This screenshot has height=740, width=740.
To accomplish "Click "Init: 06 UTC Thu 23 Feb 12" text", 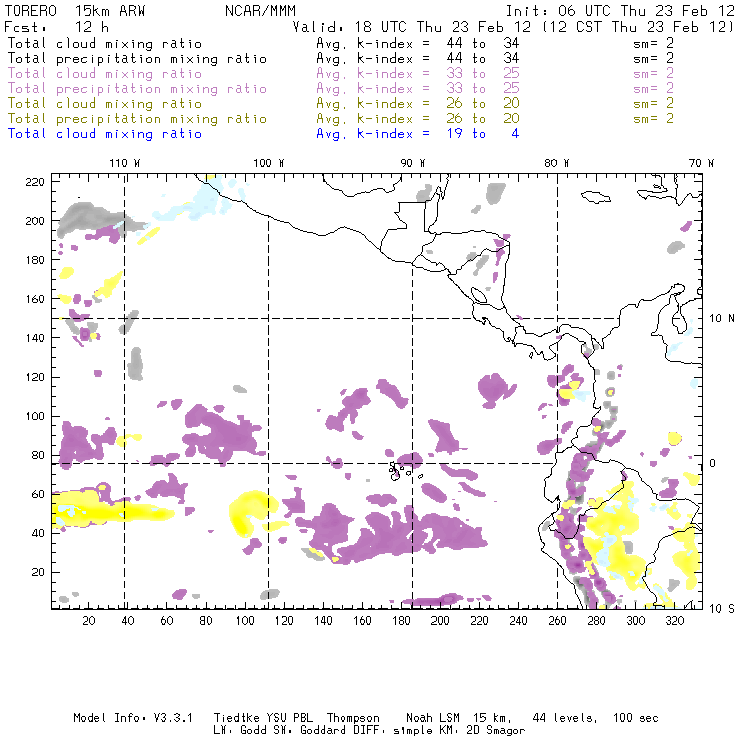I will 620,11.
